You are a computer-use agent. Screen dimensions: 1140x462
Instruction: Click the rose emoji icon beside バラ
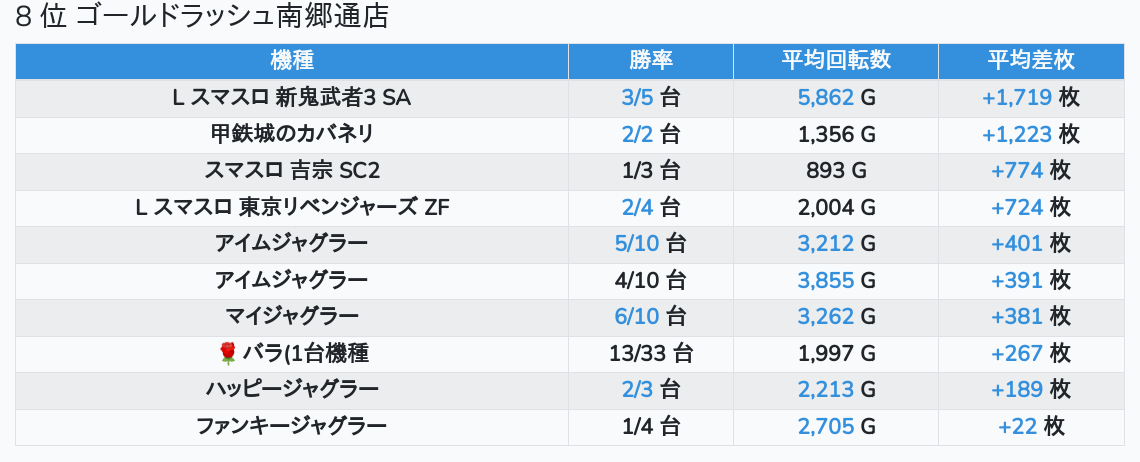point(227,353)
